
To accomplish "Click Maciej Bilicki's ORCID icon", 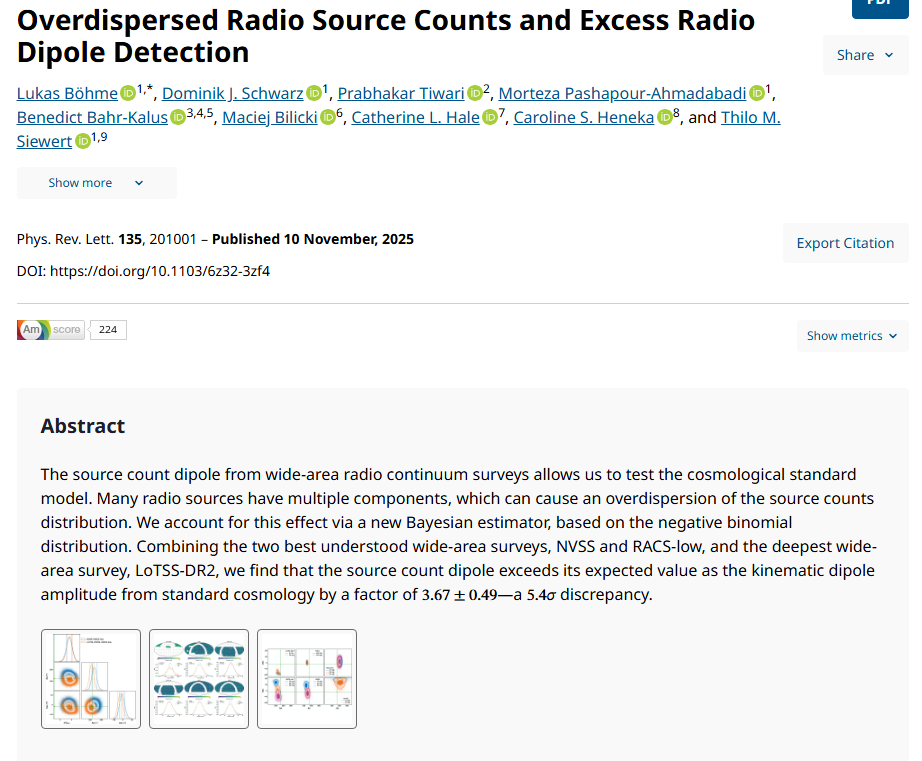I will point(328,118).
